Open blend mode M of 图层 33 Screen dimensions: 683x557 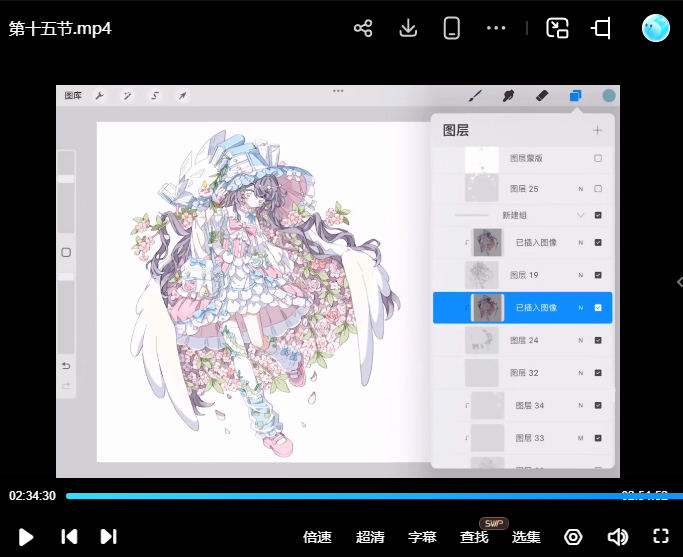click(x=581, y=438)
